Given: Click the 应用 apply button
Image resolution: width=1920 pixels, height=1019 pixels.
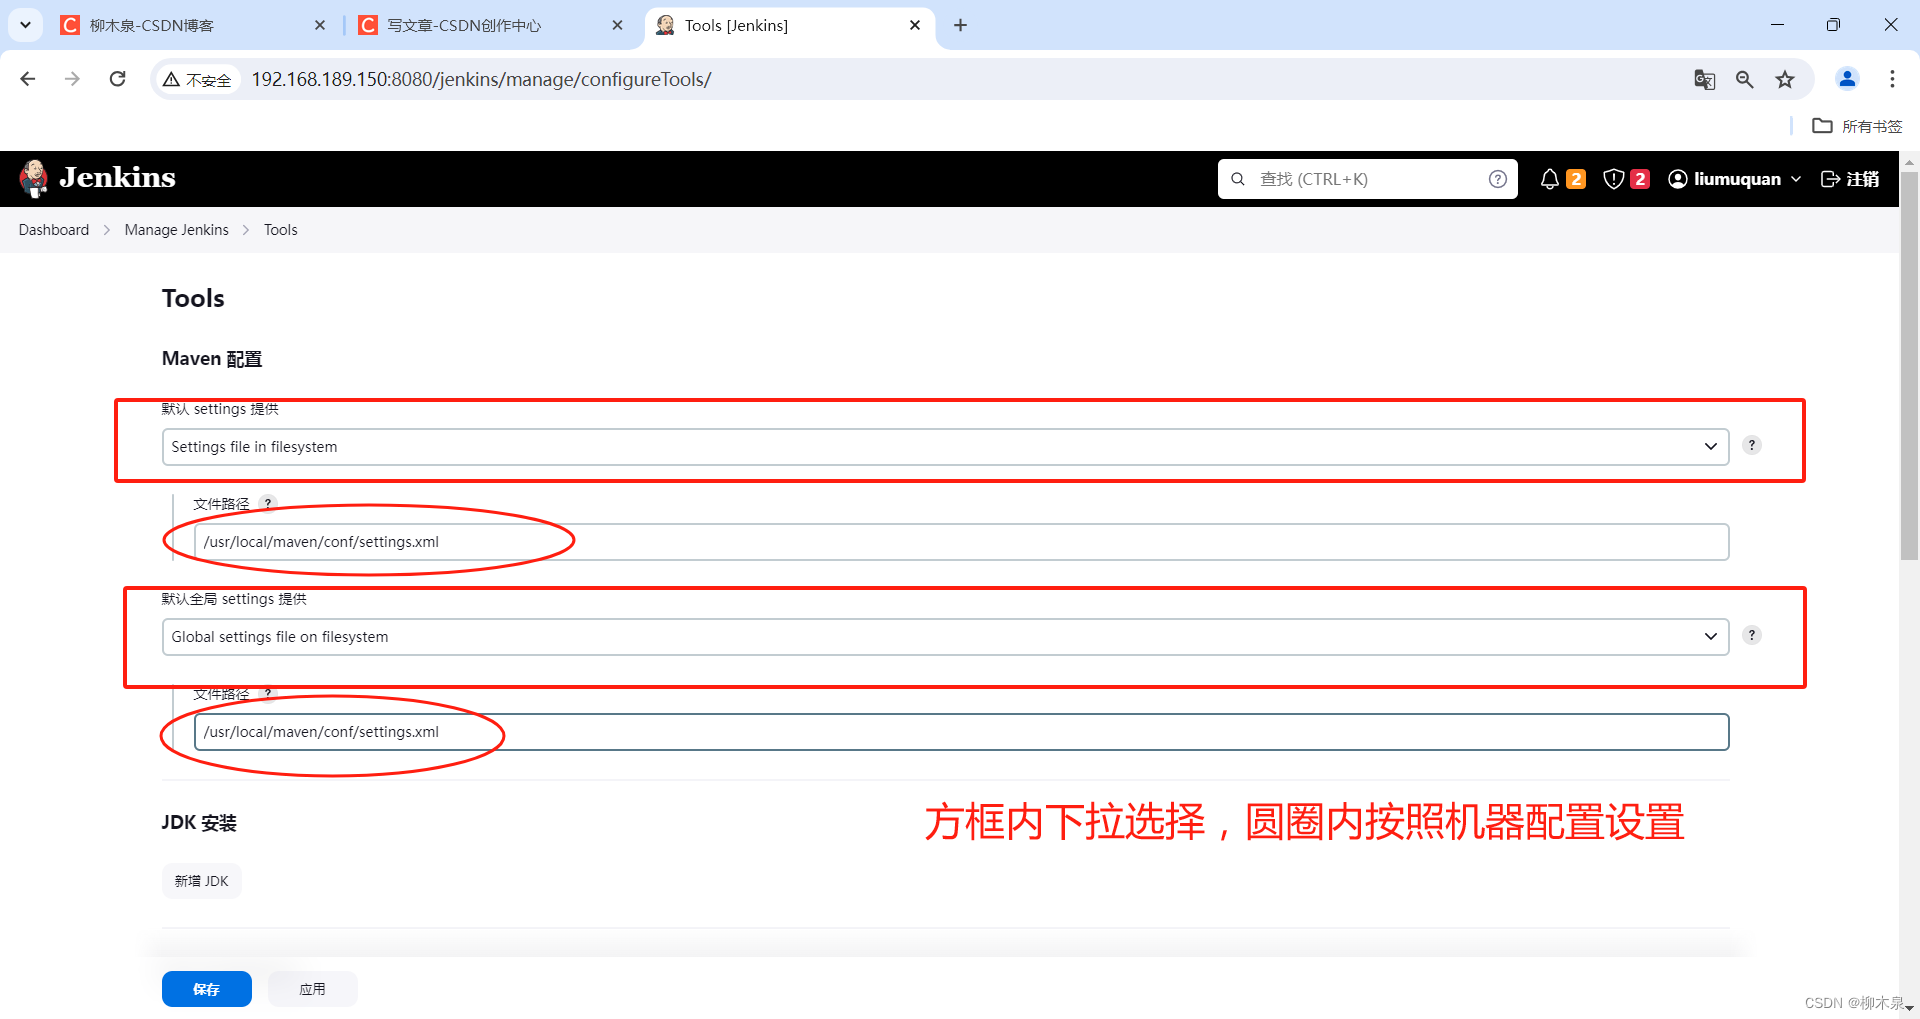Looking at the screenshot, I should point(313,989).
